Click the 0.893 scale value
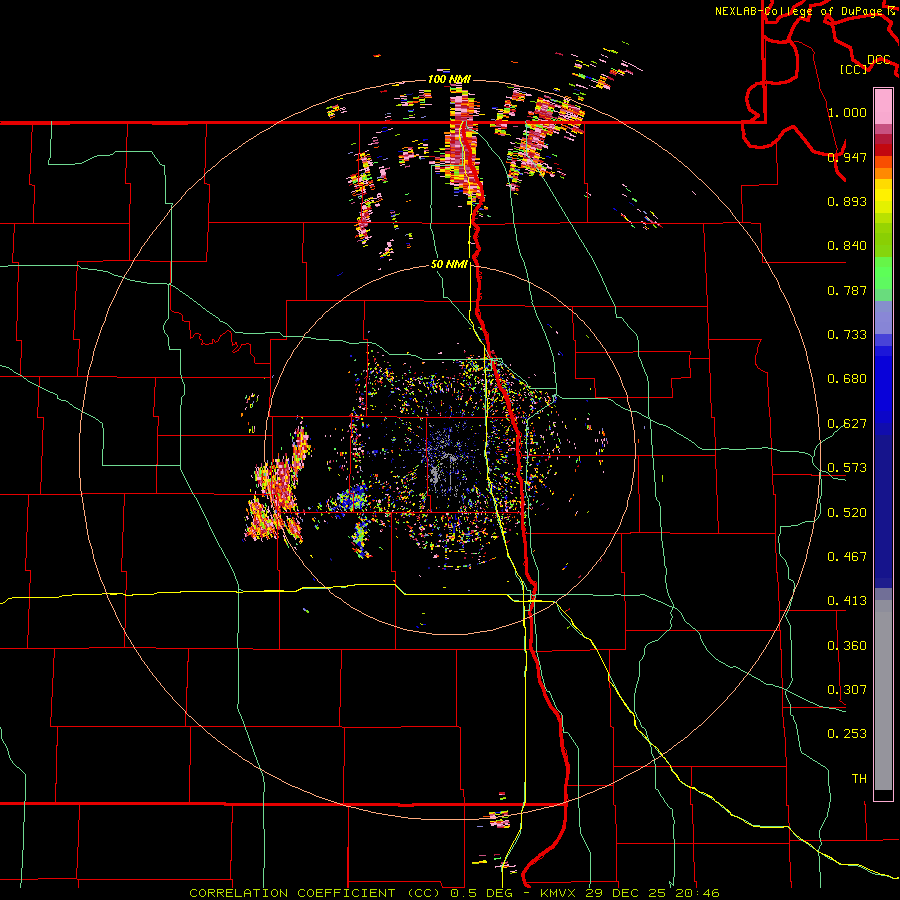The width and height of the screenshot is (900, 900). coord(847,201)
